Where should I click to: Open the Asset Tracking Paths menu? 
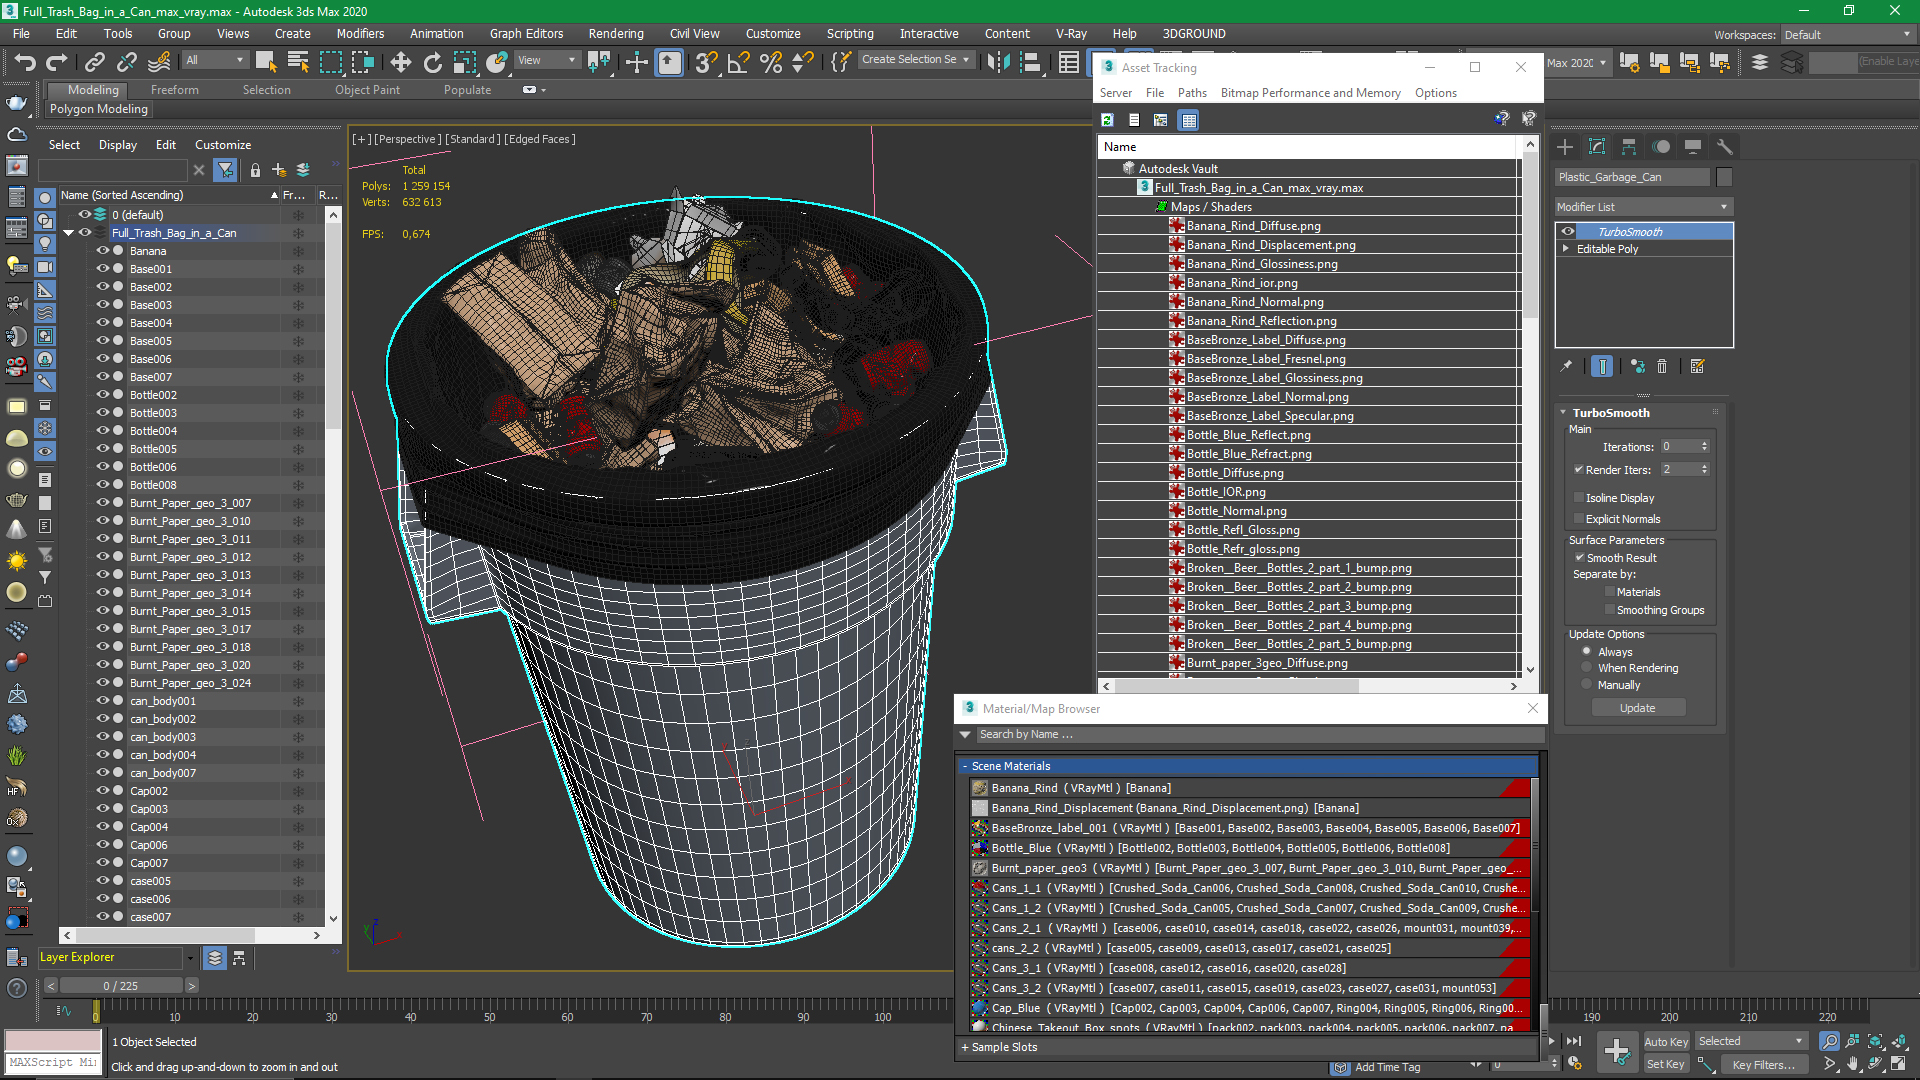coord(1192,93)
